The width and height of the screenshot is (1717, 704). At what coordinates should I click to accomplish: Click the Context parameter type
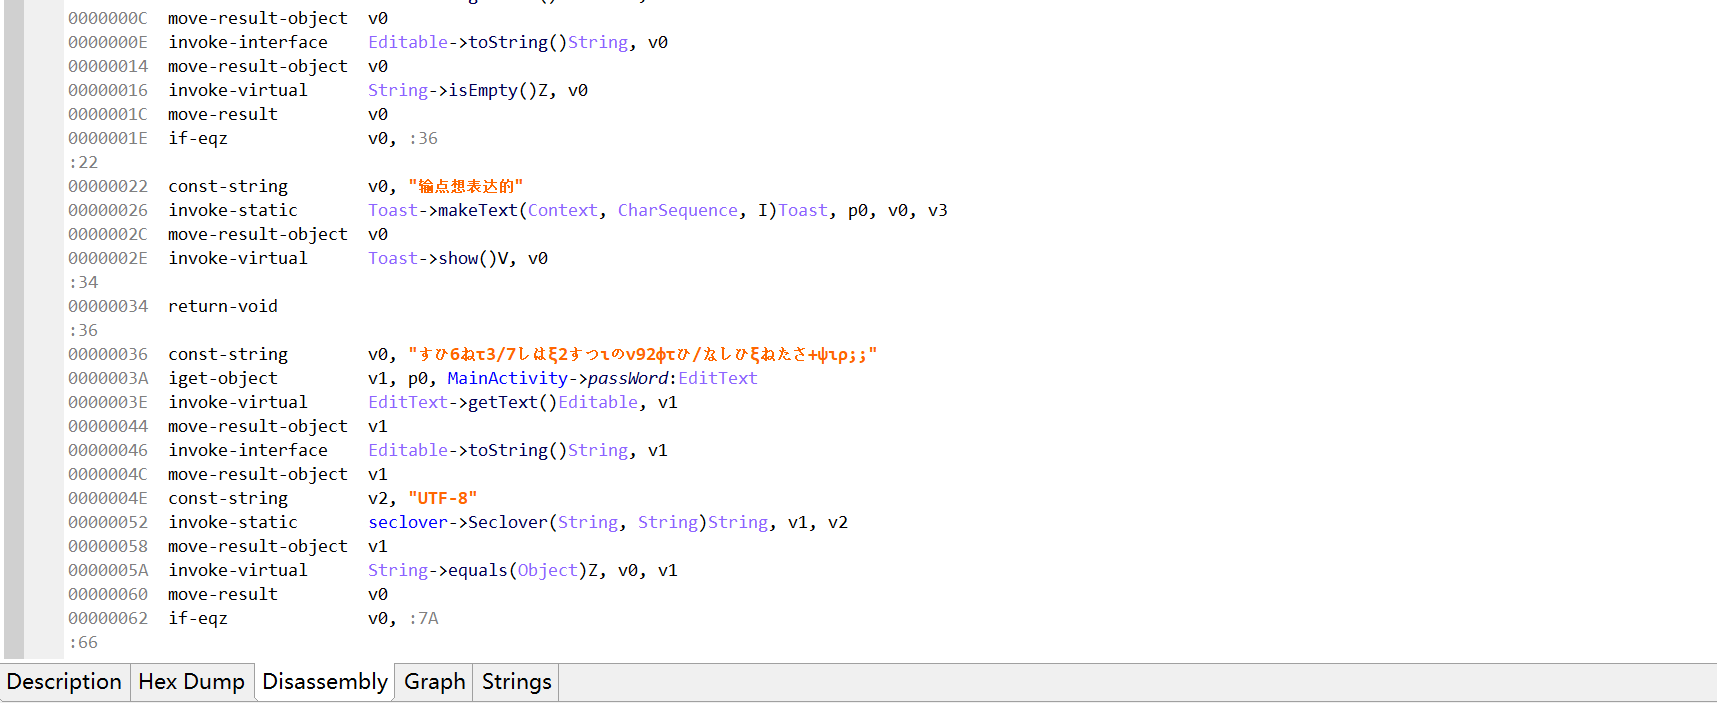562,210
